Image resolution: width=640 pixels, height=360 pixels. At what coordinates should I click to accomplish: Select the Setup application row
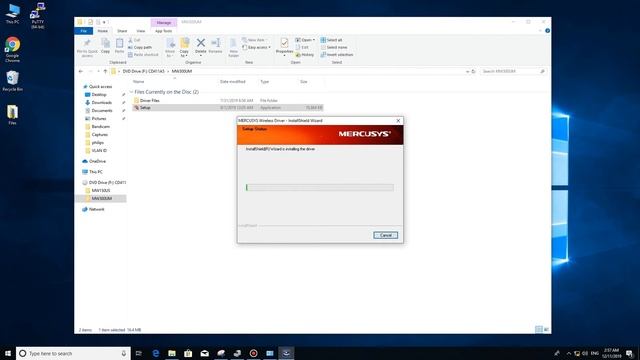tap(227, 108)
